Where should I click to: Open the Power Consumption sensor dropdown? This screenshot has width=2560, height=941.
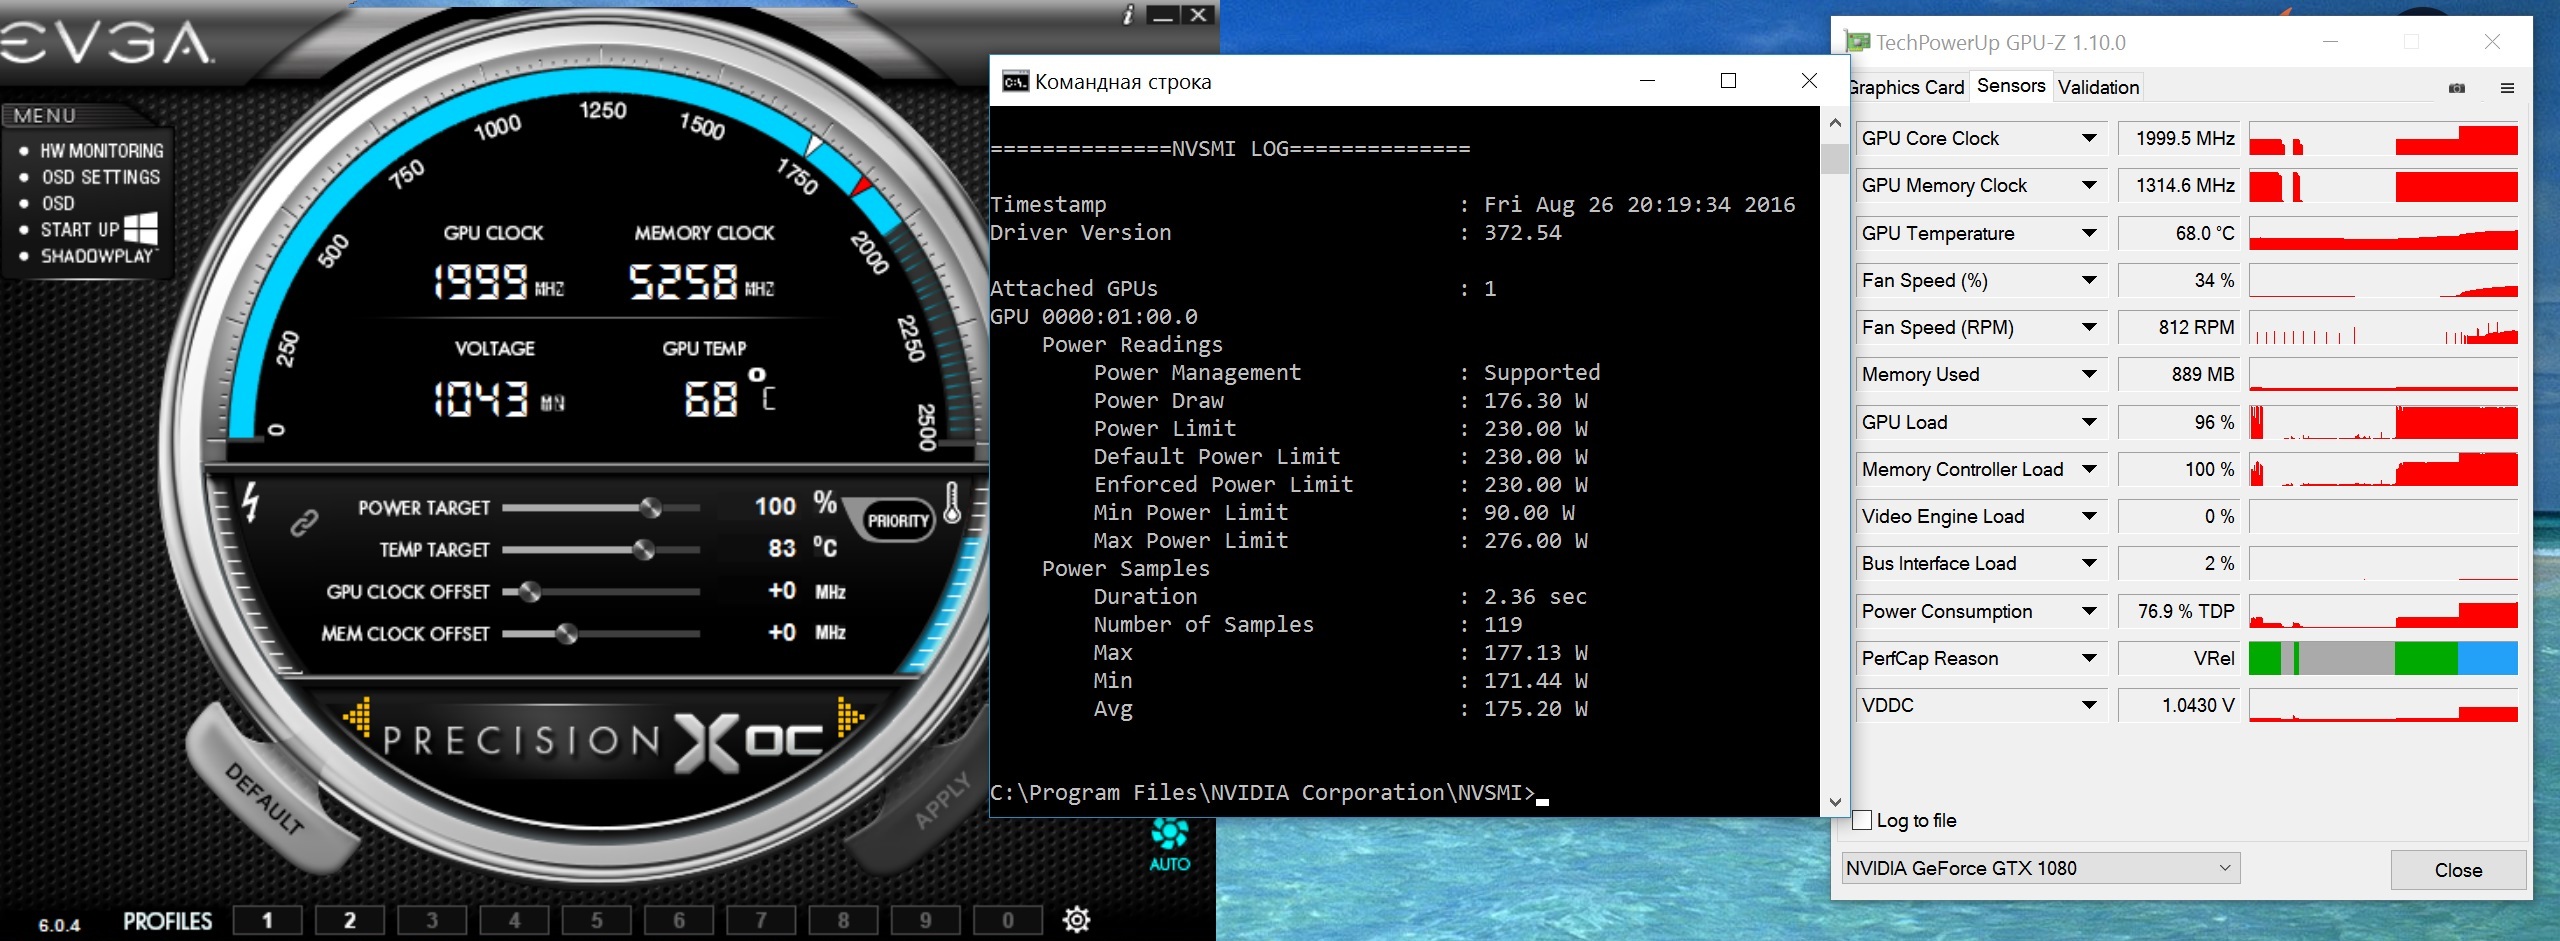point(2089,611)
